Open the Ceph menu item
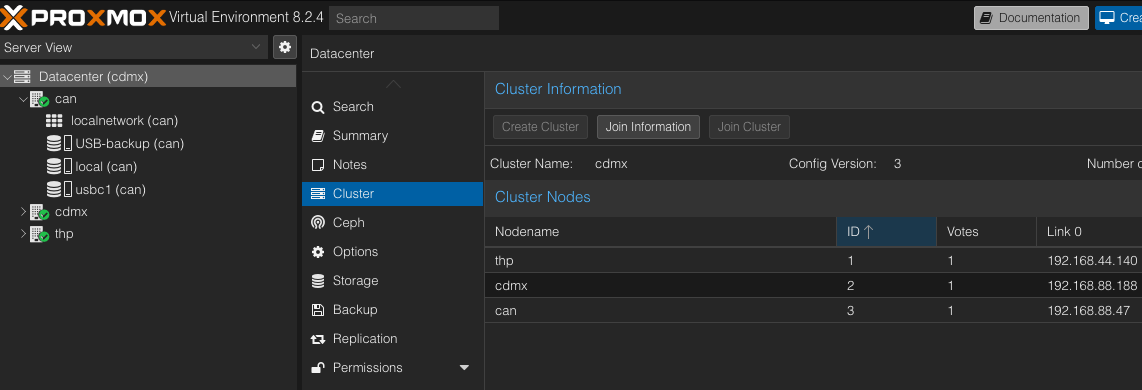The image size is (1142, 390). 393,222
